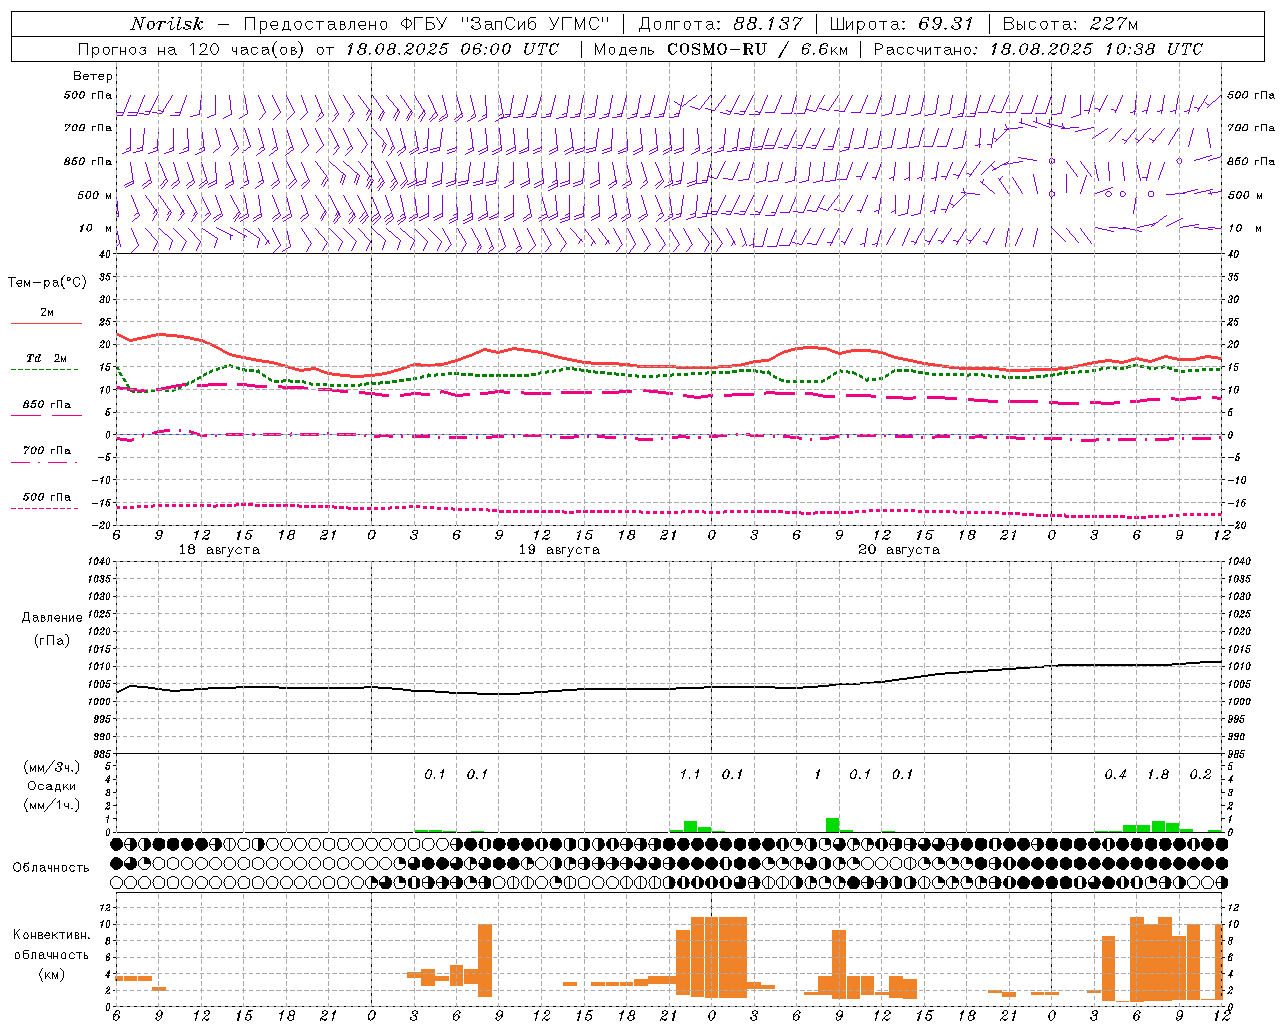Click the 1040 tick on the left pressure axis
1280x1024 pixels.
coord(98,562)
